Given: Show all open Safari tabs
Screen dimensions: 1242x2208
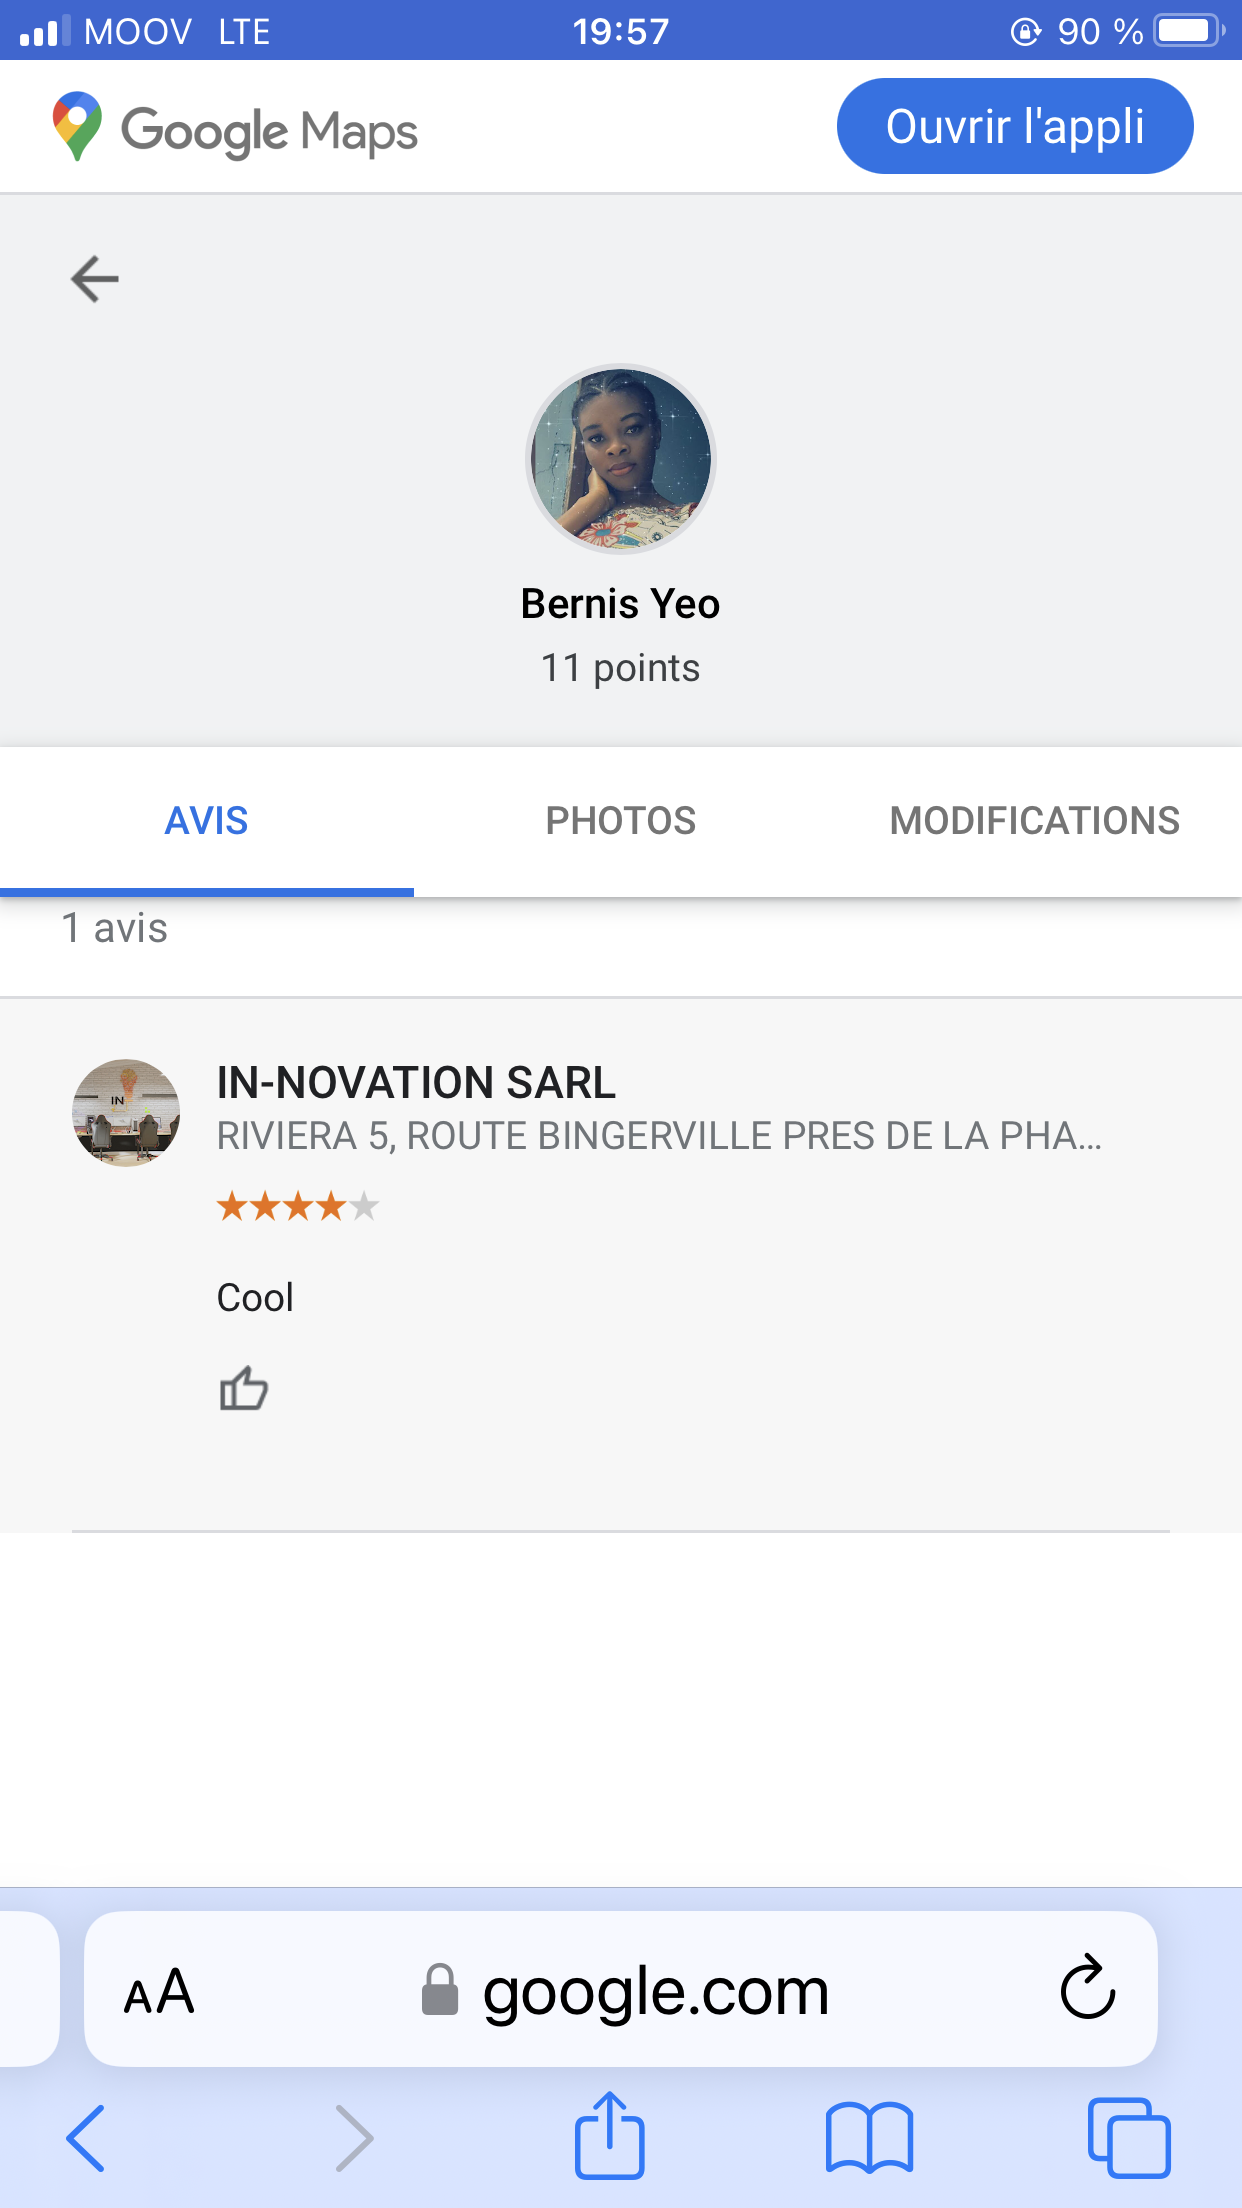Looking at the screenshot, I should (x=1129, y=2138).
